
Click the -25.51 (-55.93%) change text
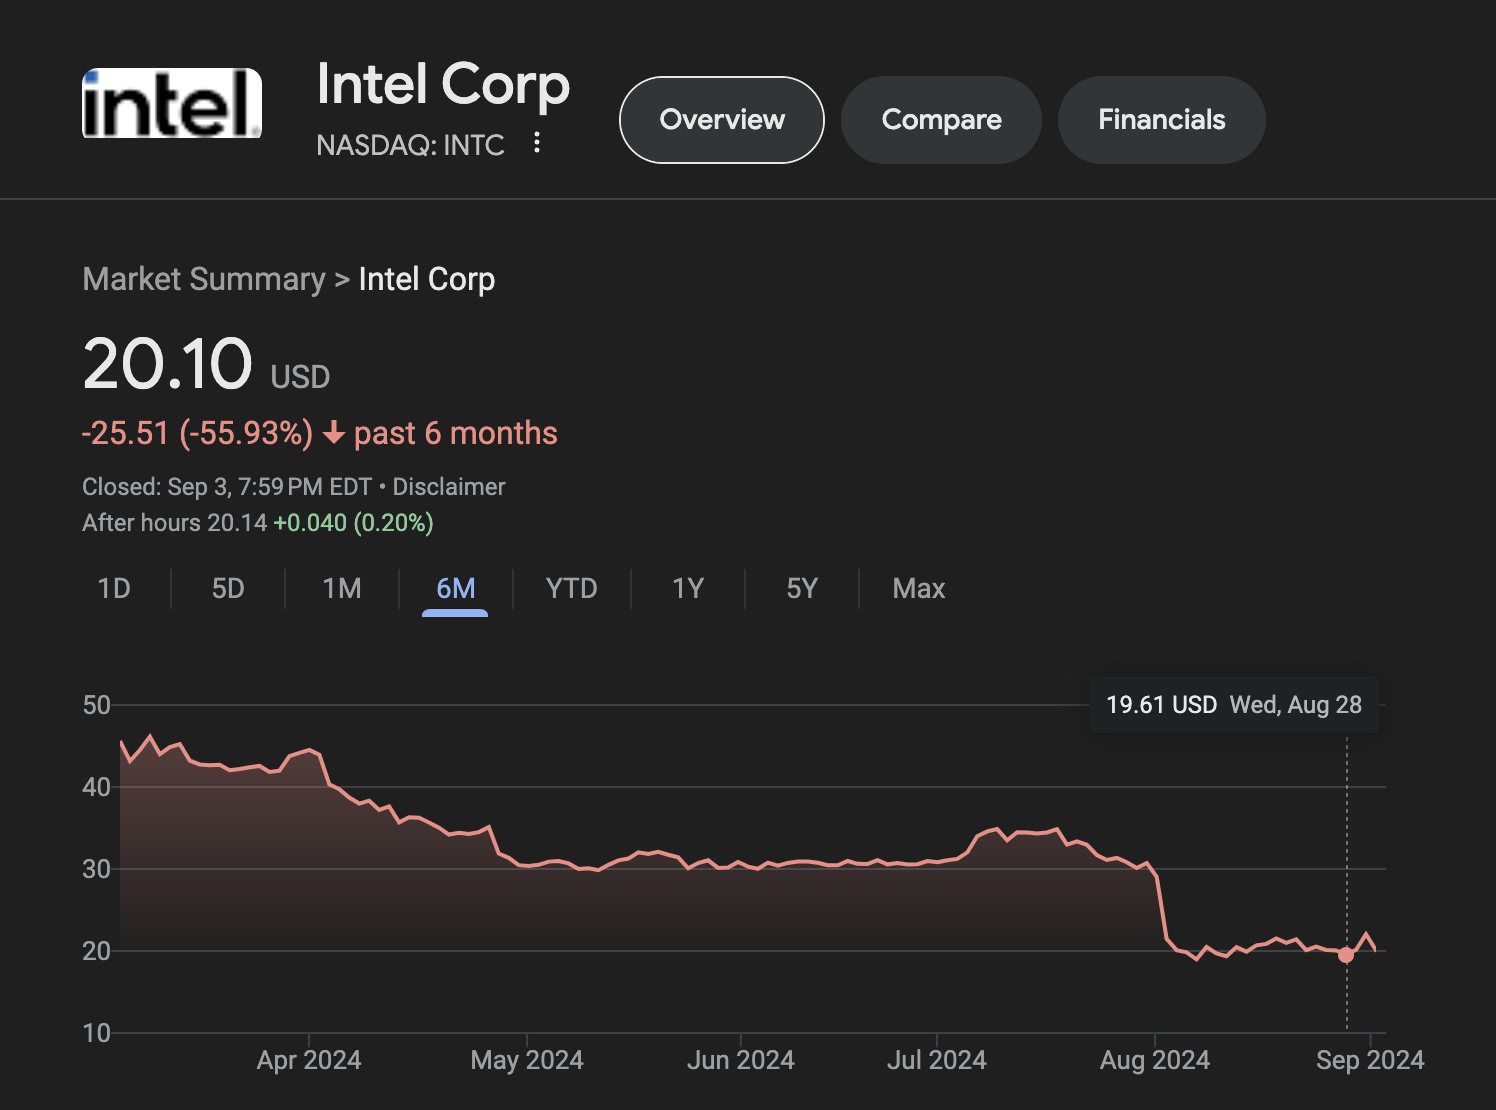click(197, 433)
